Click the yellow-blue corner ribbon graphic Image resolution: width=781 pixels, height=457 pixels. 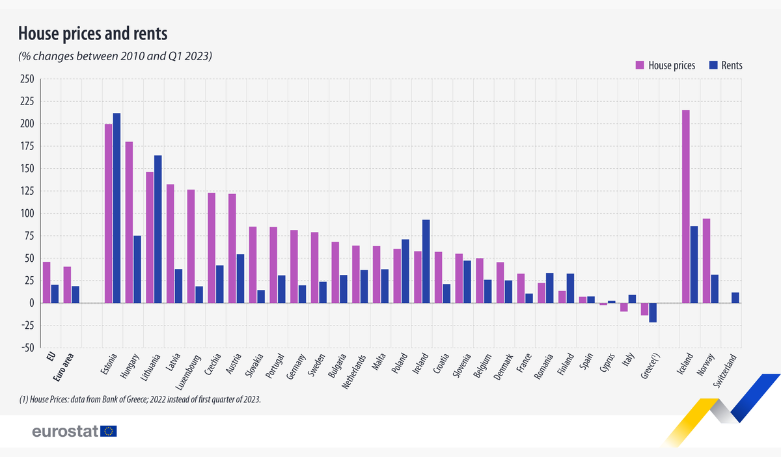click(722, 409)
